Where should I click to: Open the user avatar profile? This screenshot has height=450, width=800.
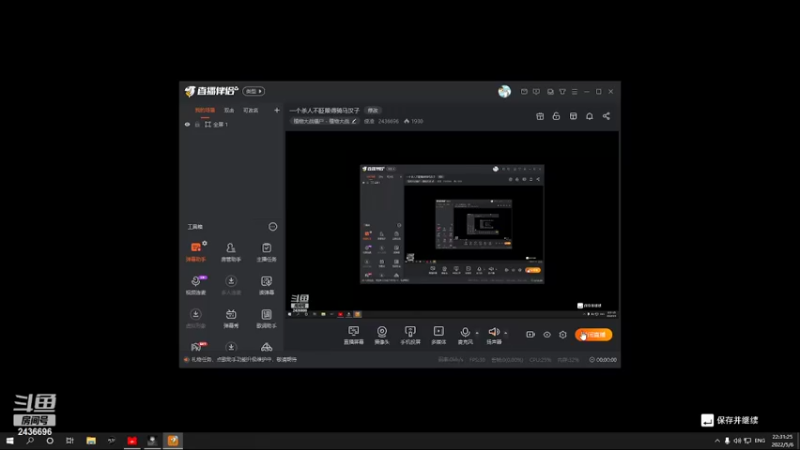[x=504, y=91]
